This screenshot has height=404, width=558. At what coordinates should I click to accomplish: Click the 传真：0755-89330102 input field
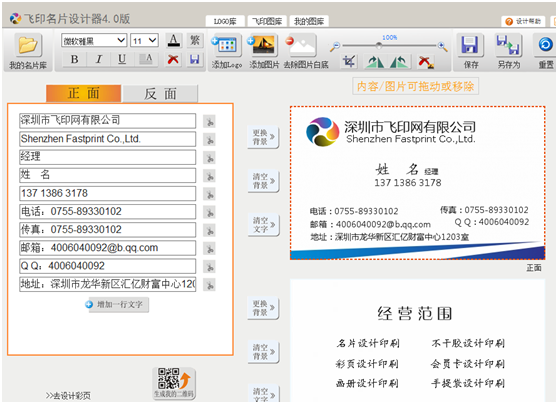coord(107,230)
